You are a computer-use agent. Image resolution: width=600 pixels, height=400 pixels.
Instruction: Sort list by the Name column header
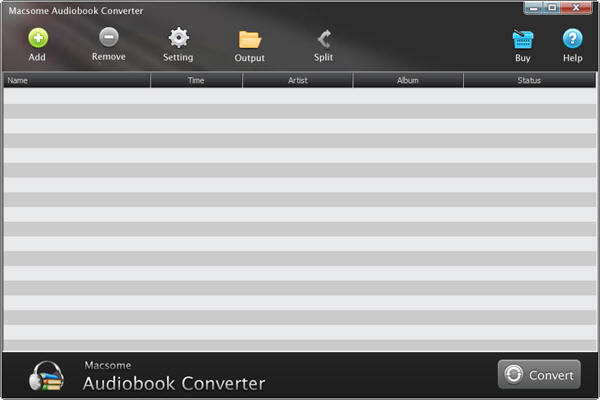77,80
